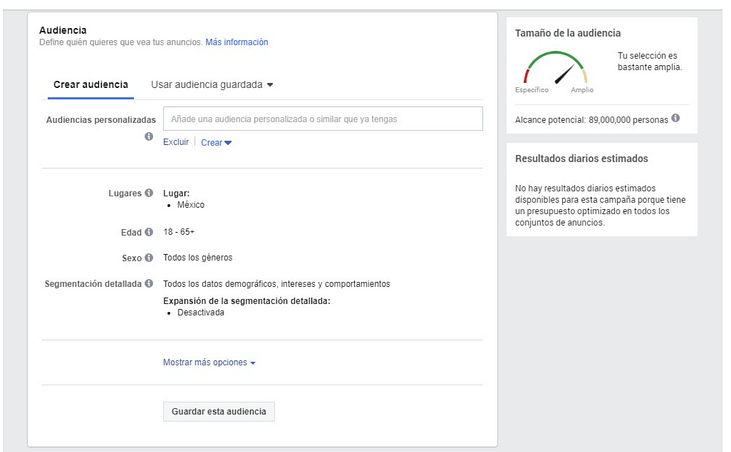The height and width of the screenshot is (452, 731).
Task: Click the Todos los géneros value
Action: [198, 258]
